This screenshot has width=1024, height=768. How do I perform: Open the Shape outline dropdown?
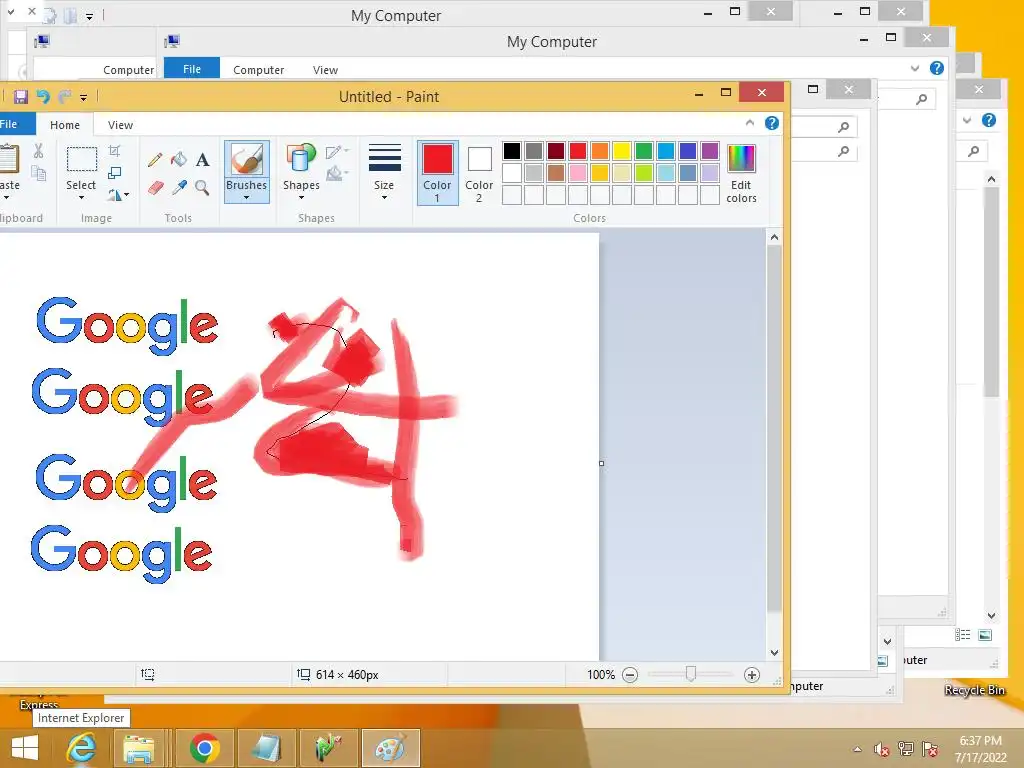pos(337,152)
